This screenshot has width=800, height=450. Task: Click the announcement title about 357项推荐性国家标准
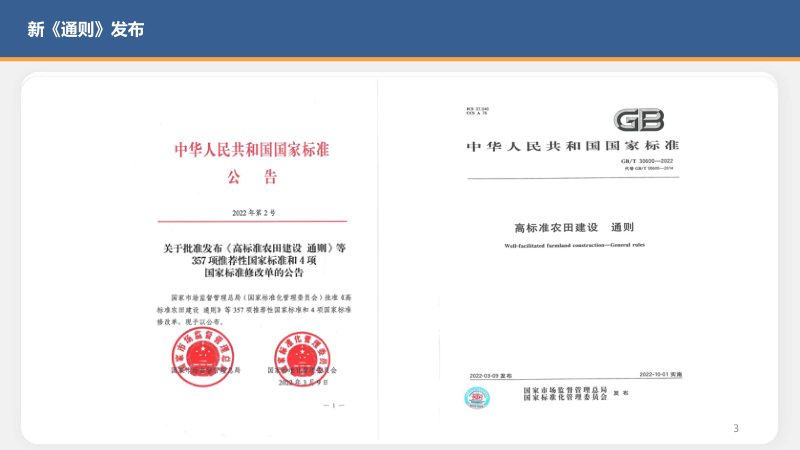click(x=254, y=260)
